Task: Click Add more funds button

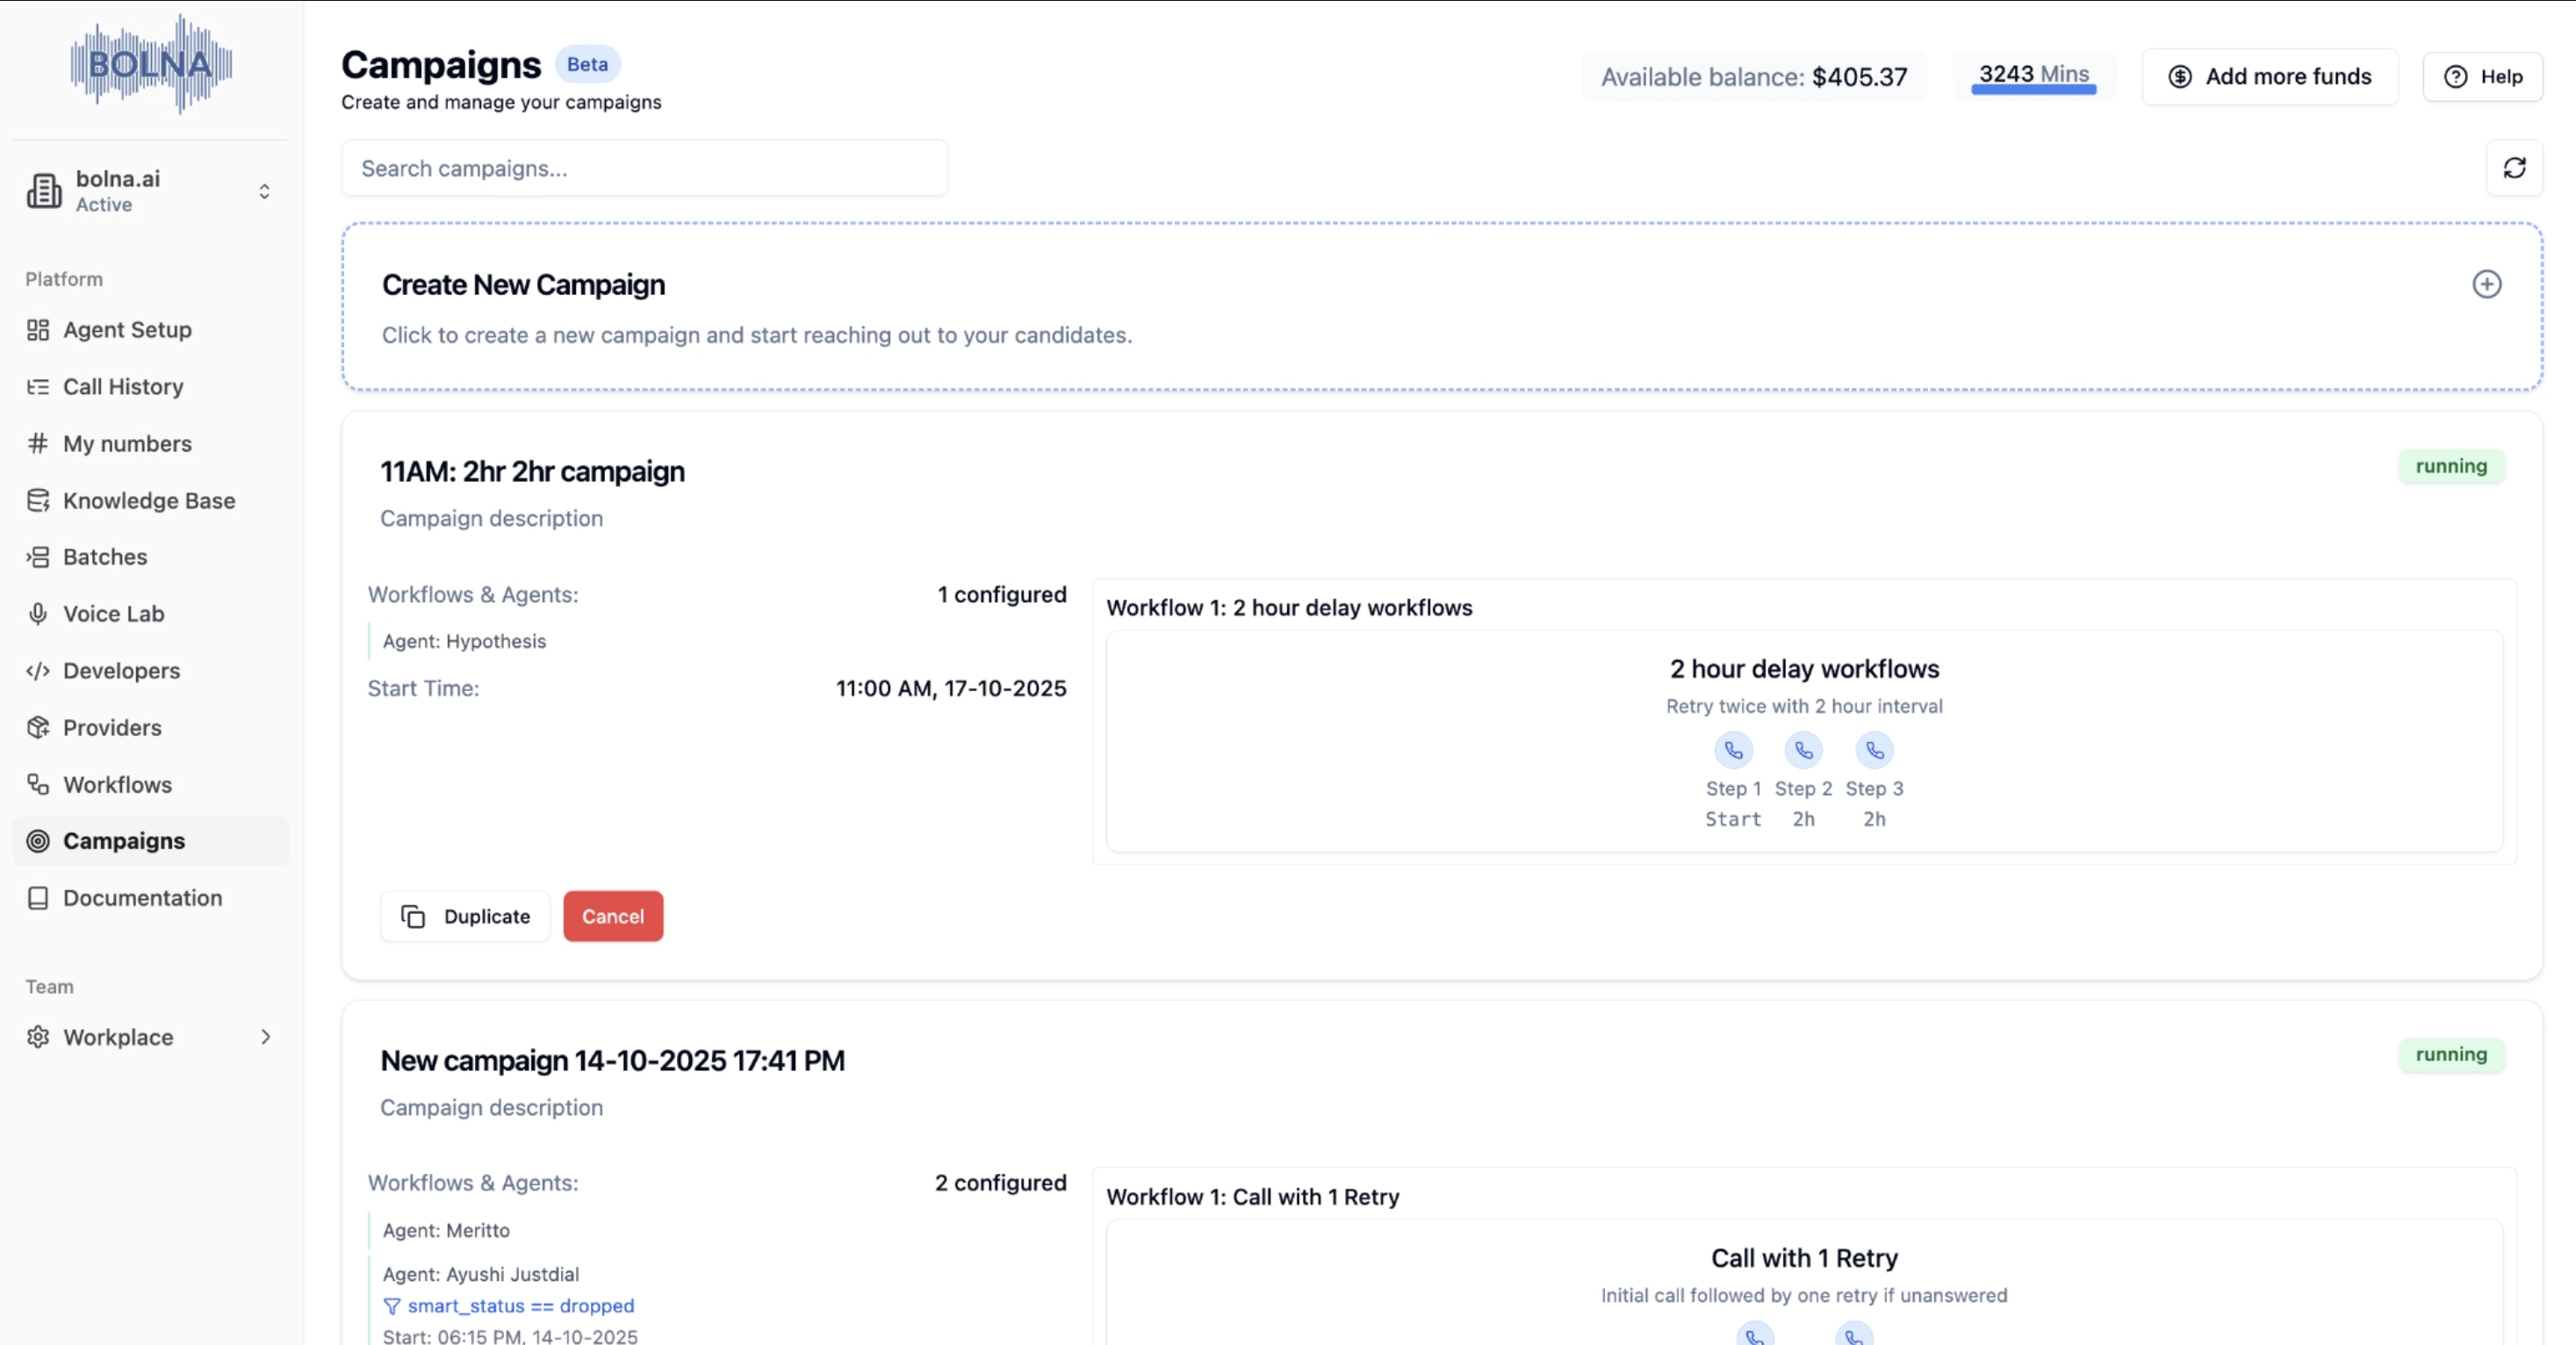Action: (x=2269, y=77)
